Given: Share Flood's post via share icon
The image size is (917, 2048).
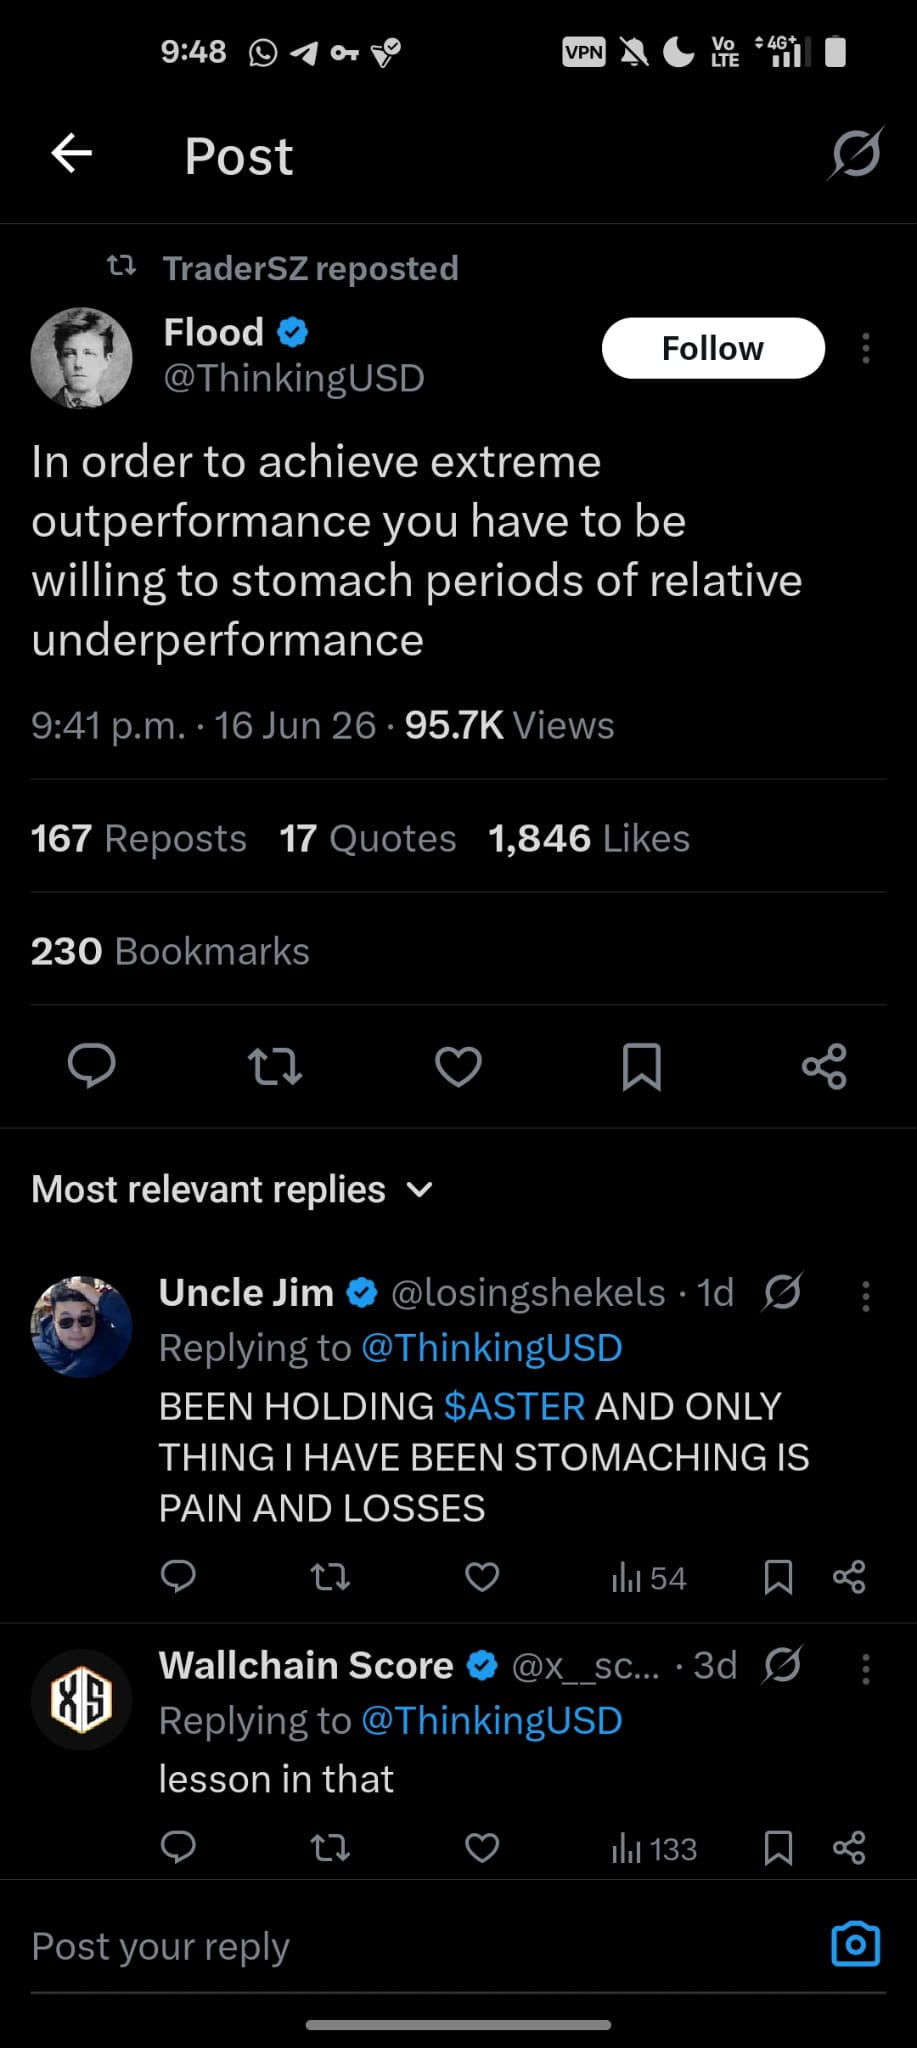Looking at the screenshot, I should (x=825, y=1066).
